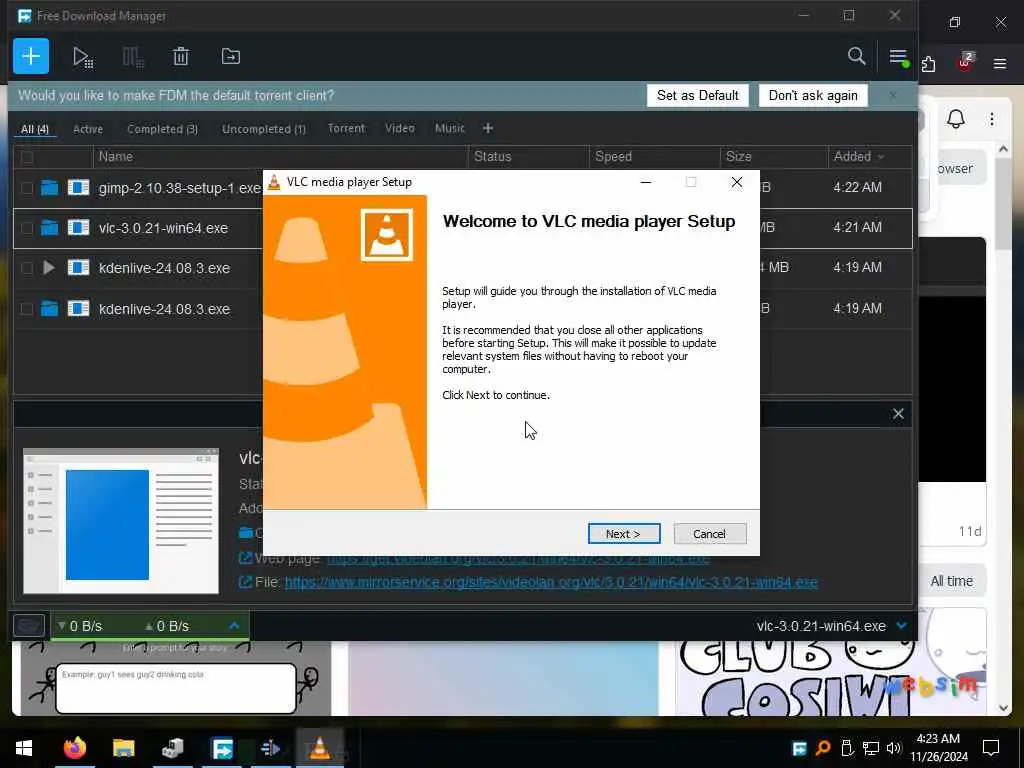Open the Added column sort dropdown arrow
Image resolution: width=1024 pixels, height=768 pixels.
(x=880, y=157)
